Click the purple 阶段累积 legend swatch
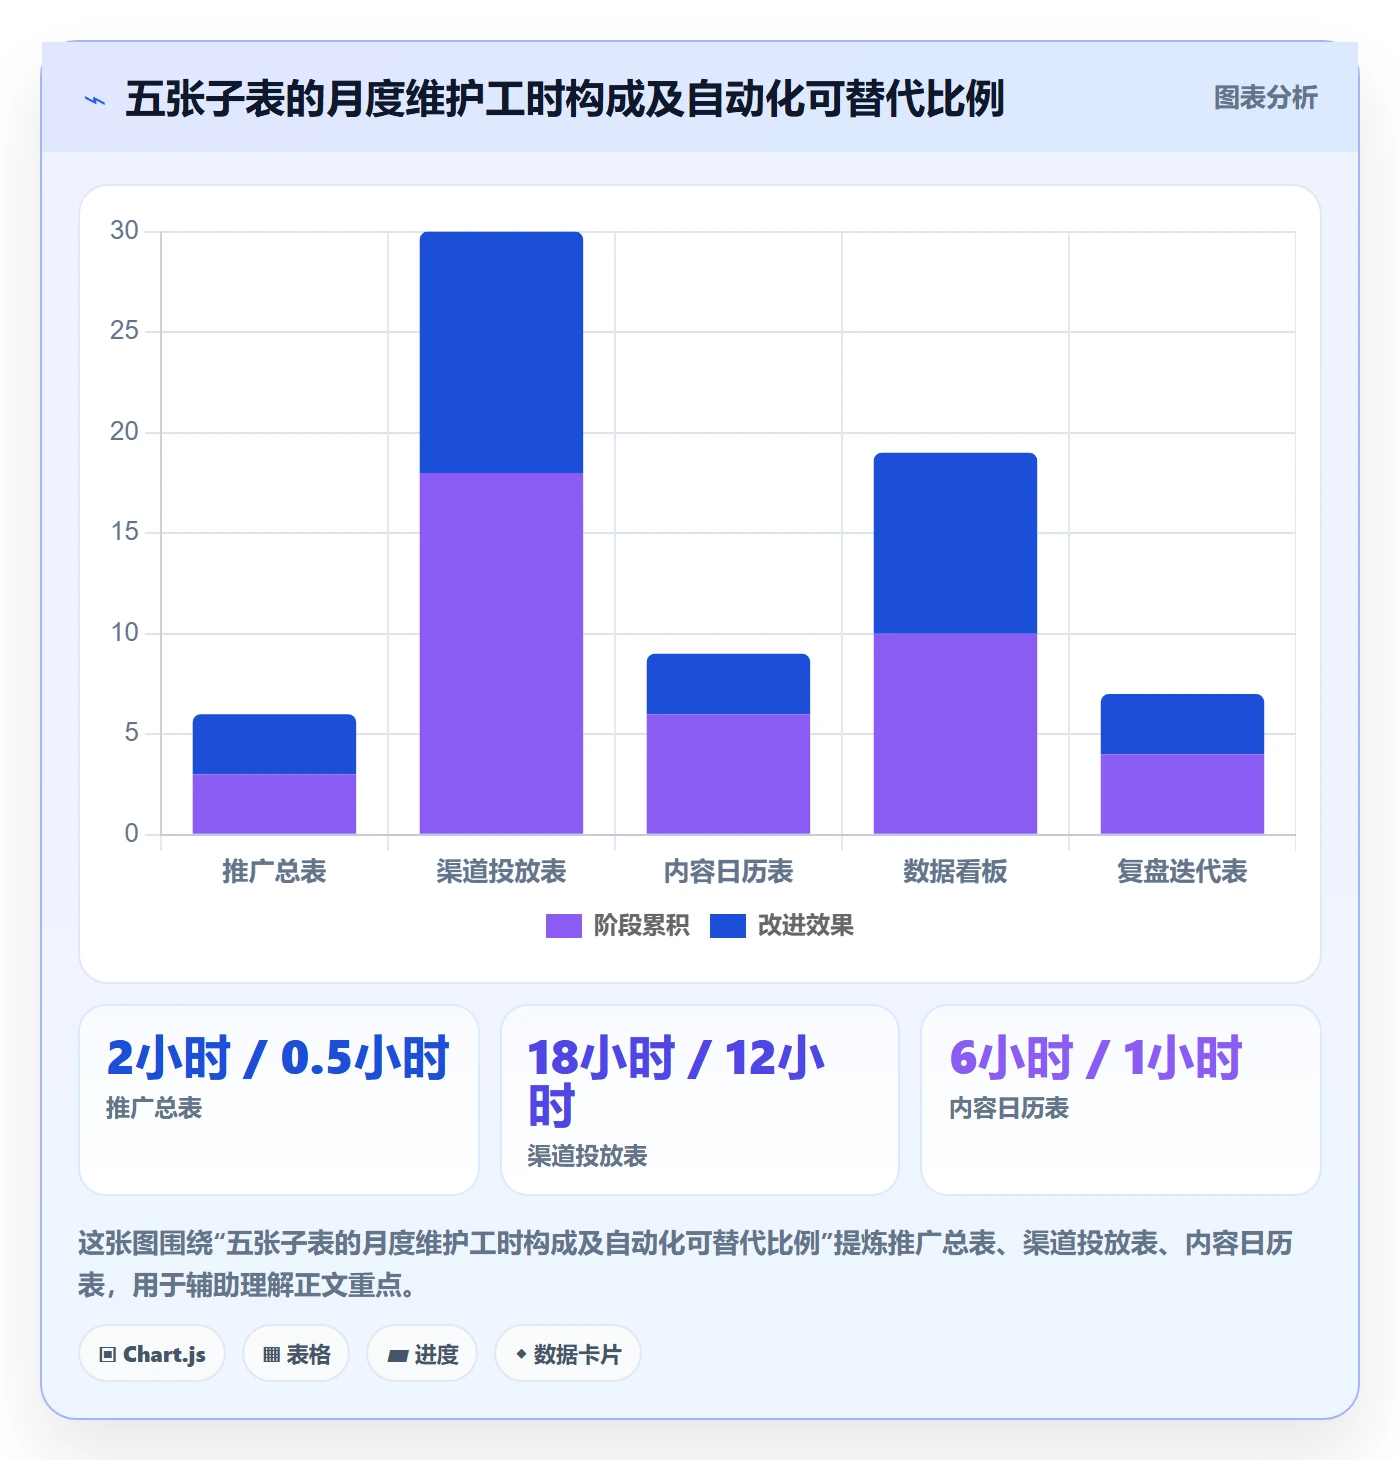Screen dimensions: 1400x1460 click(x=563, y=926)
